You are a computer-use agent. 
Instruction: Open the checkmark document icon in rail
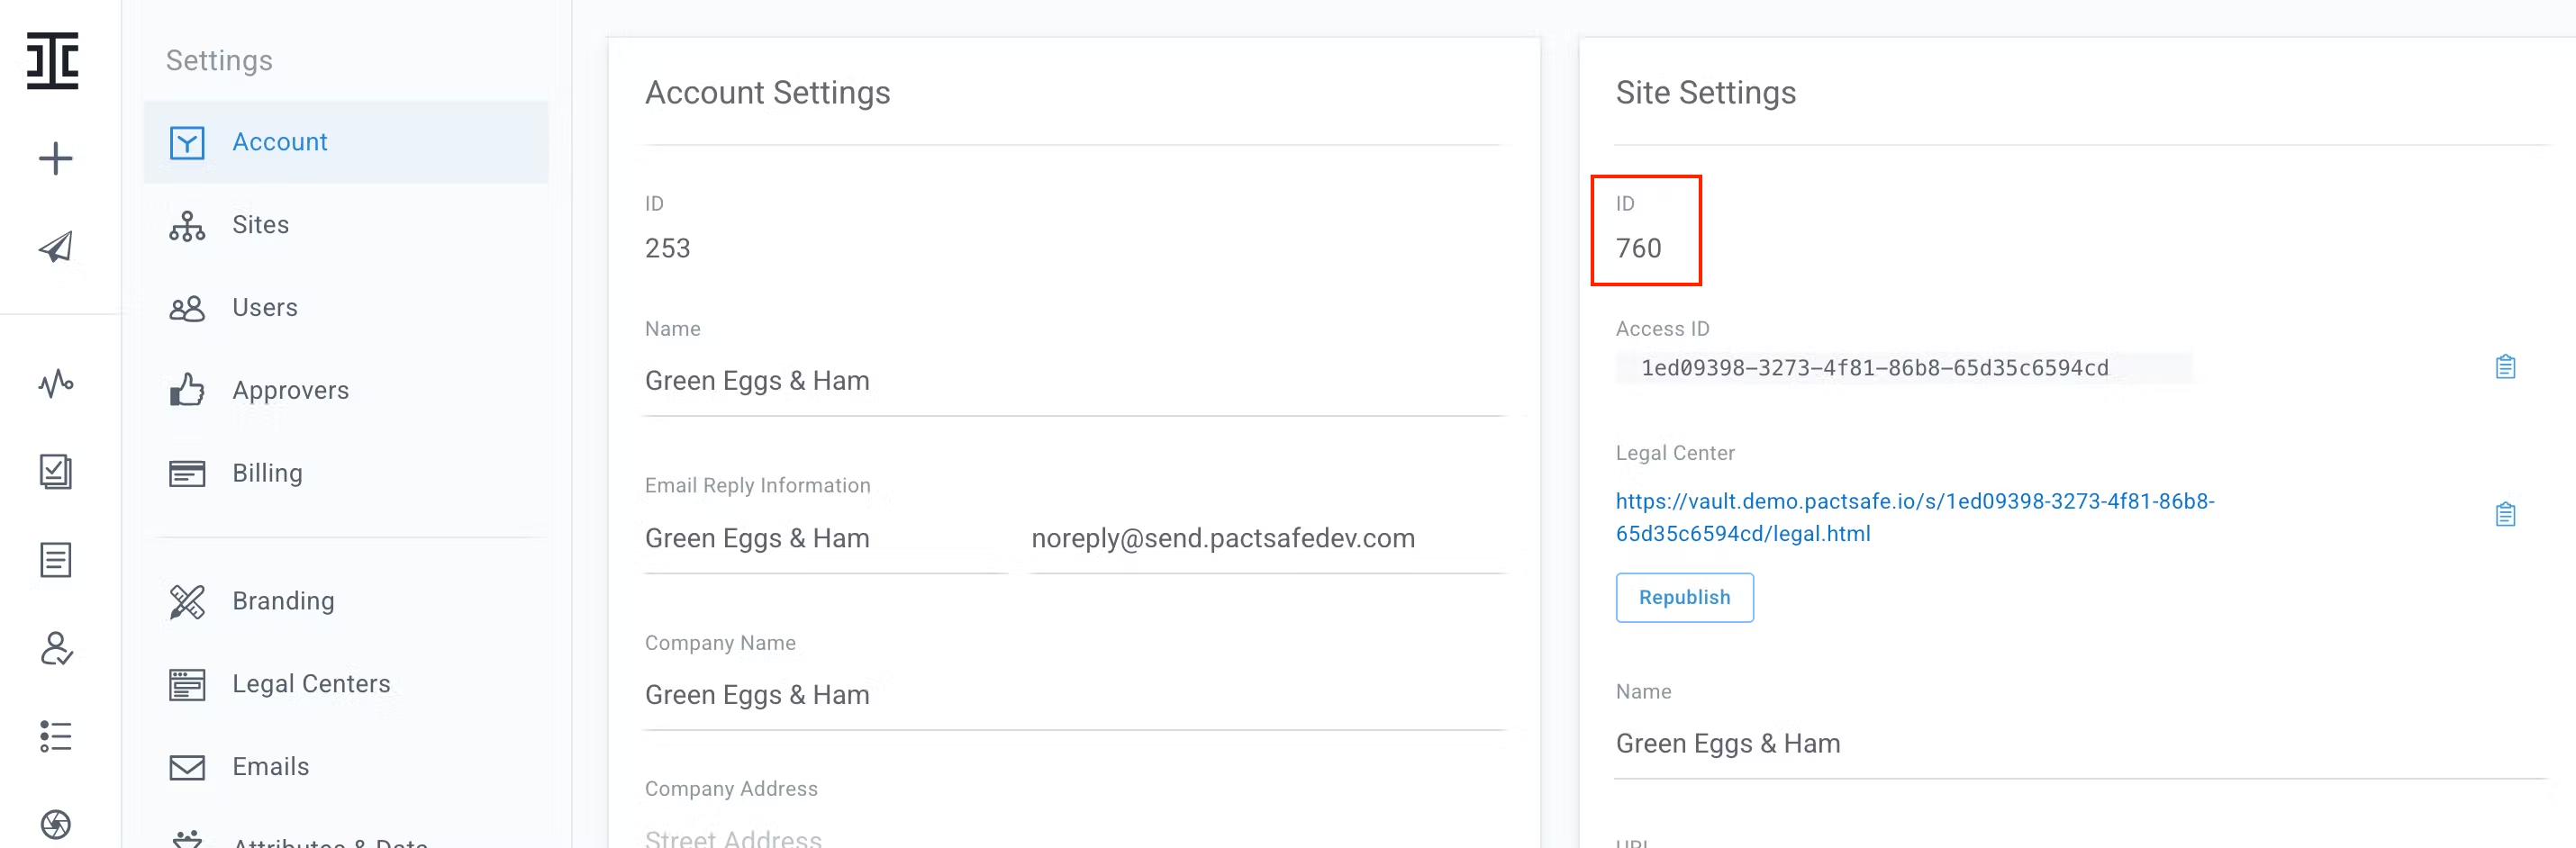(56, 471)
